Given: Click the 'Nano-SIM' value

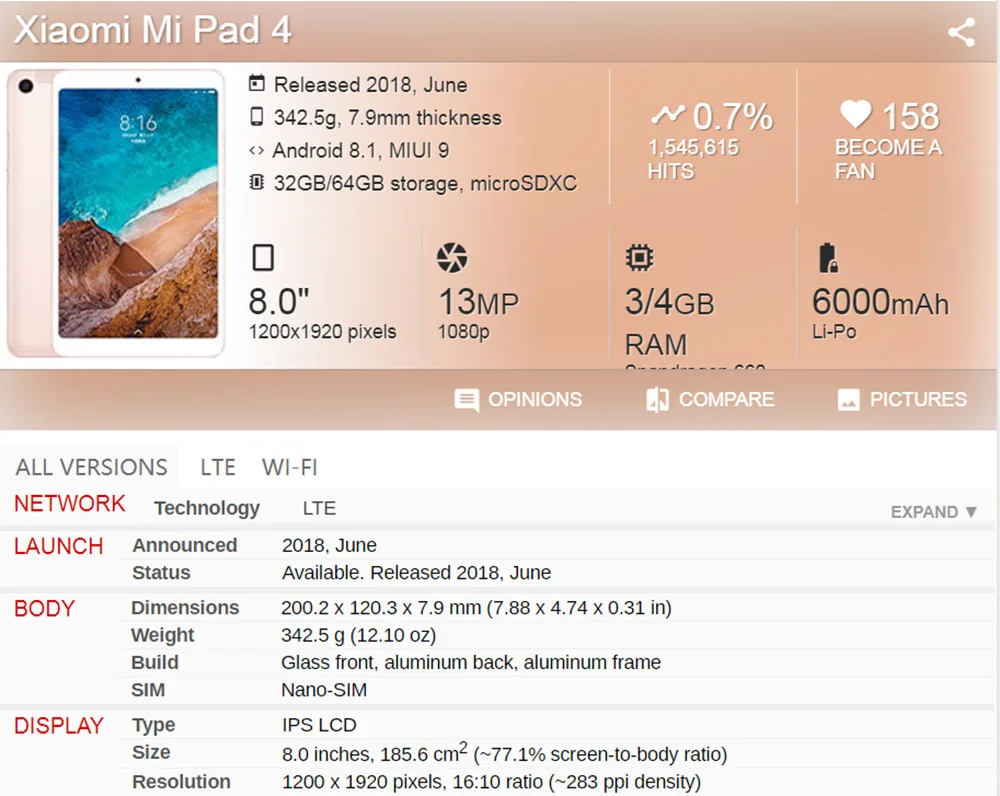Looking at the screenshot, I should coord(324,690).
